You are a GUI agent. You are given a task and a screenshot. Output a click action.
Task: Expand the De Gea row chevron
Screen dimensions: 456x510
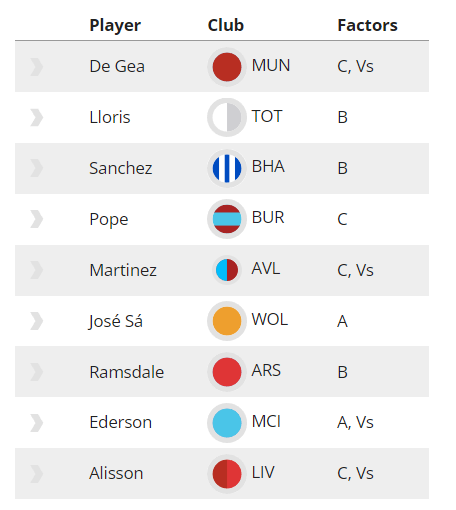(36, 67)
